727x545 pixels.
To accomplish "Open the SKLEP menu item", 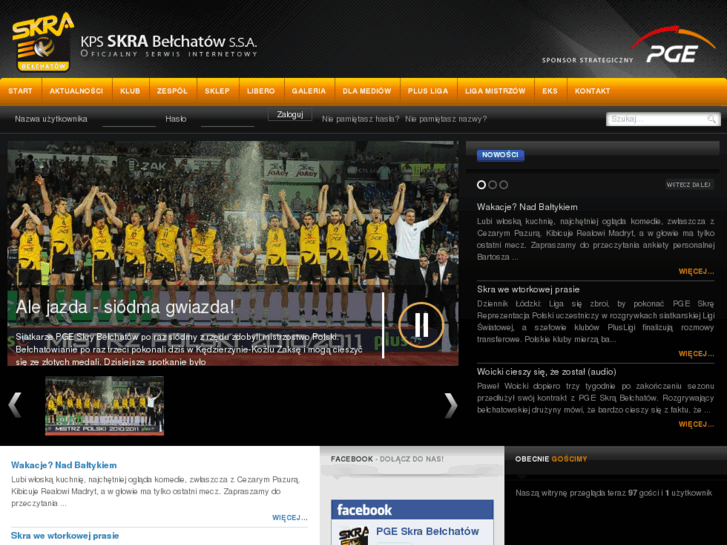I will tap(217, 91).
